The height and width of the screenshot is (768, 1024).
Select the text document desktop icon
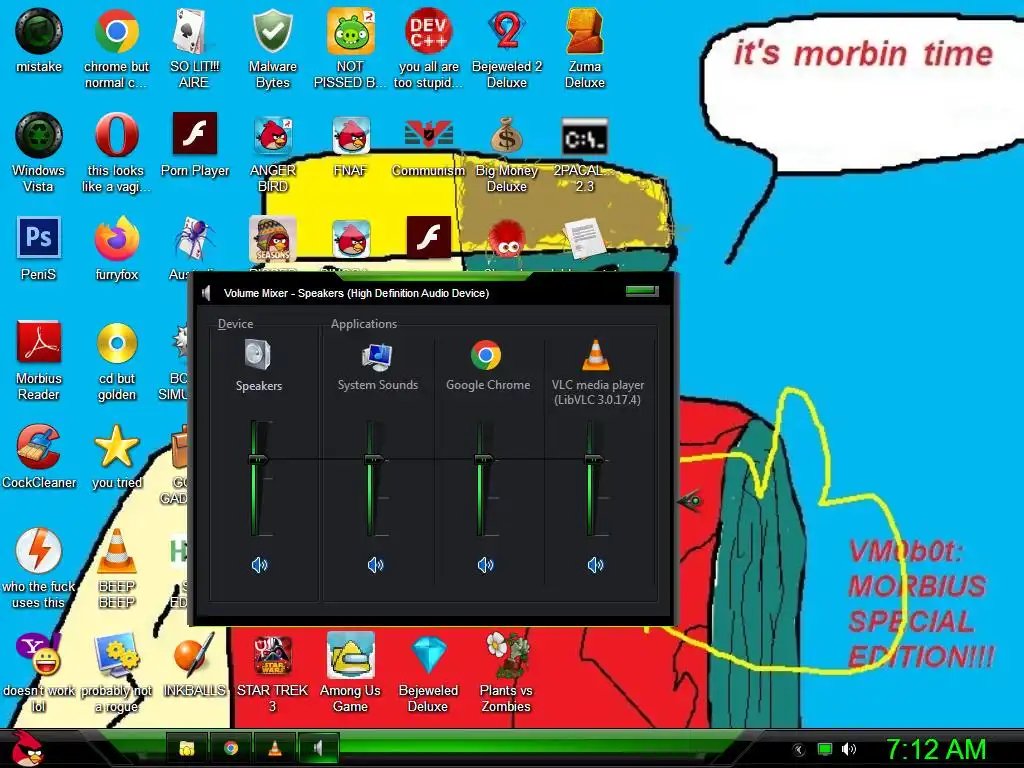584,239
